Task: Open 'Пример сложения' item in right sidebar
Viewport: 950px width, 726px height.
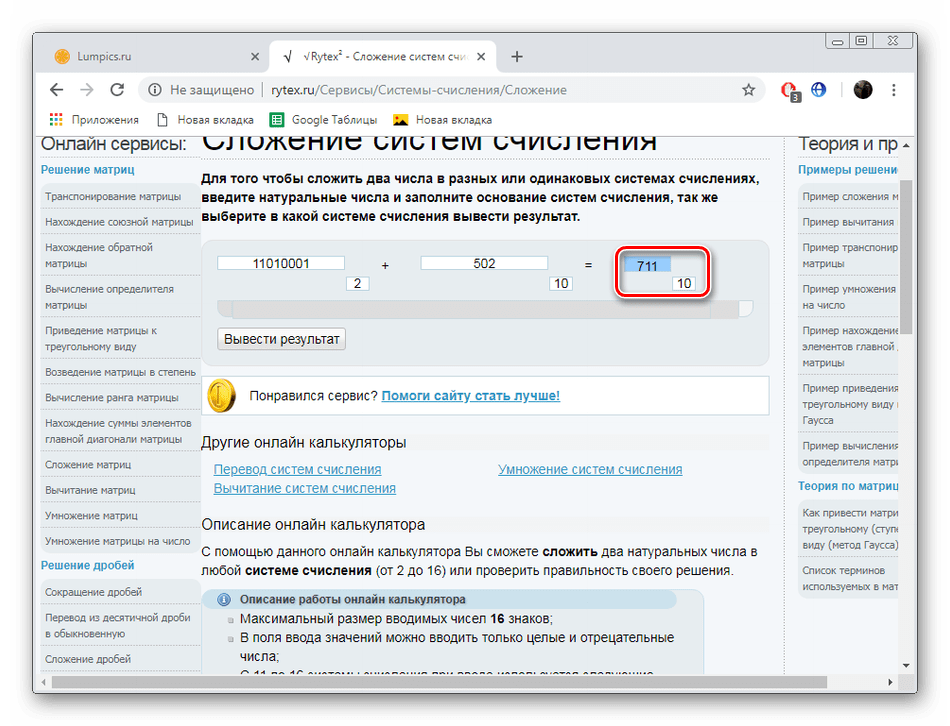Action: click(x=849, y=196)
